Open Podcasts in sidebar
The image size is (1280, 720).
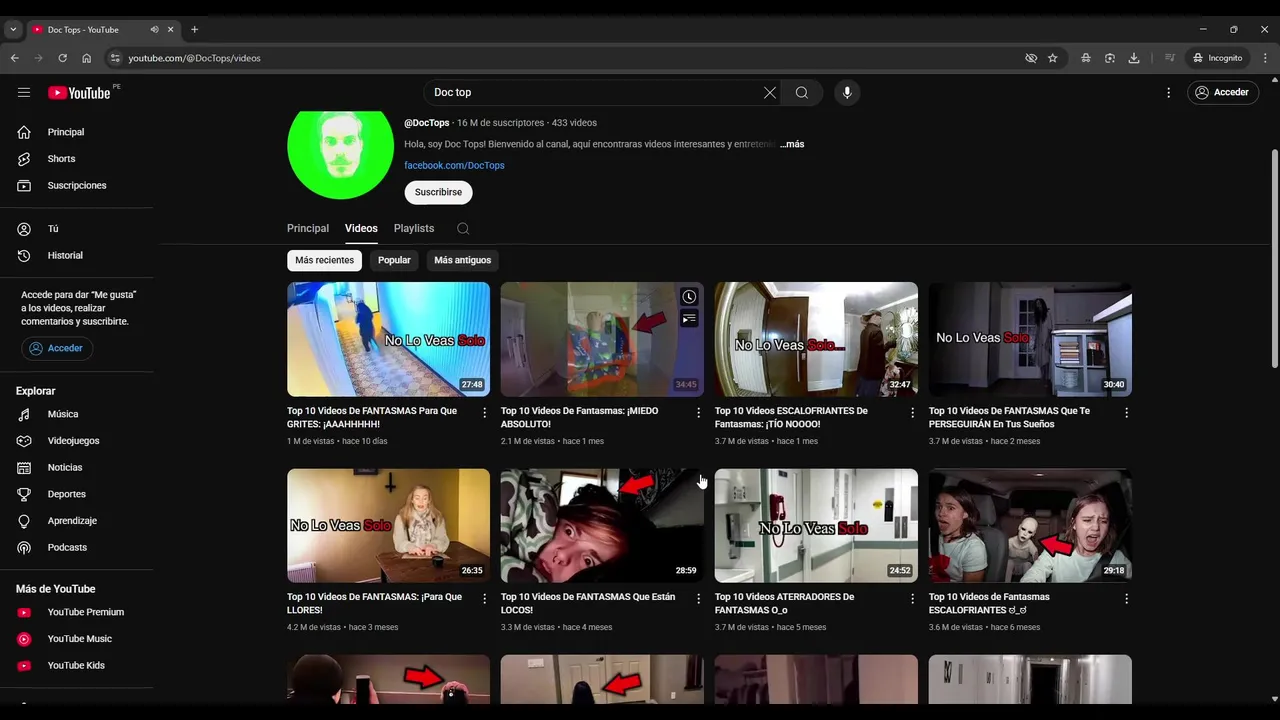pos(77,547)
